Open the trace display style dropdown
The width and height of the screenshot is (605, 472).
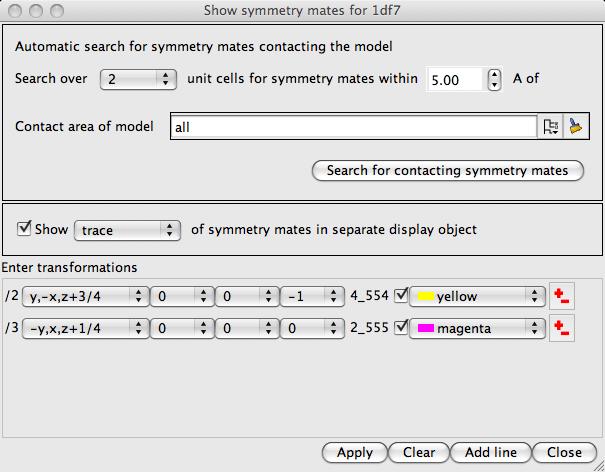[127, 230]
